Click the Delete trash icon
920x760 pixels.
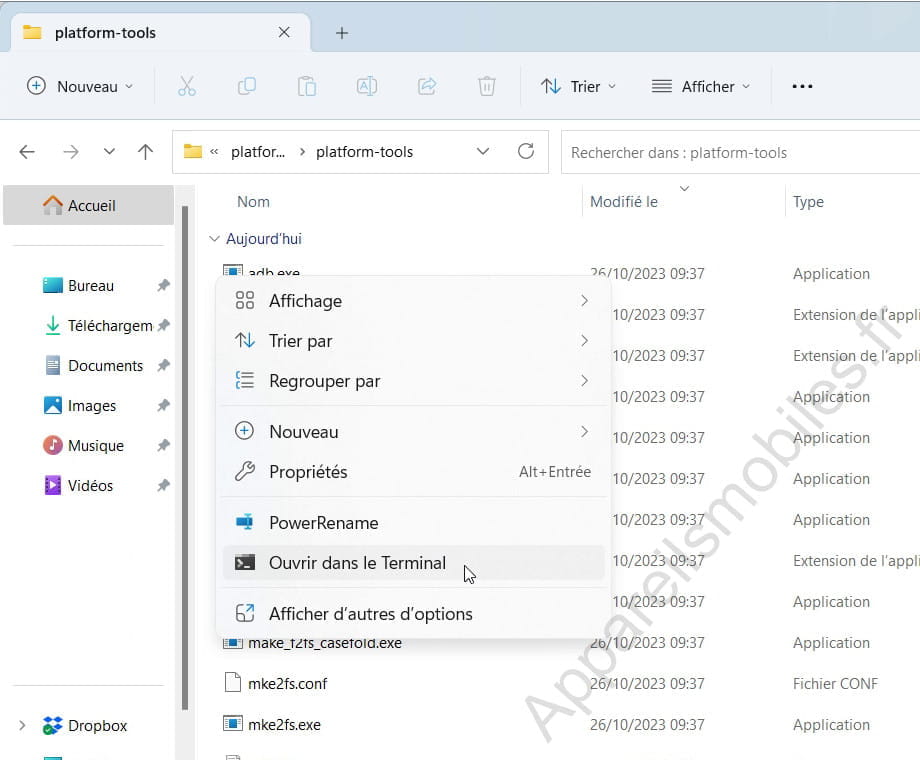coord(486,86)
